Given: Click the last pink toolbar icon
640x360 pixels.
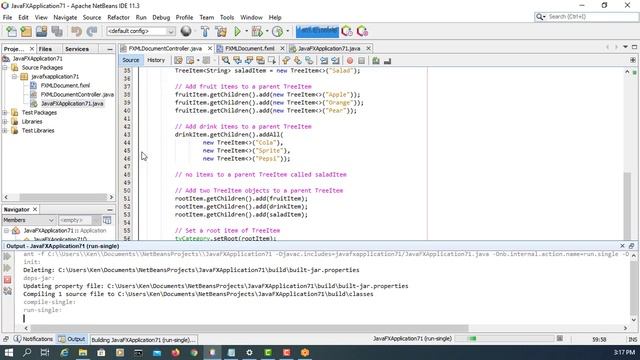Looking at the screenshot, I should pyautogui.click(x=362, y=31).
